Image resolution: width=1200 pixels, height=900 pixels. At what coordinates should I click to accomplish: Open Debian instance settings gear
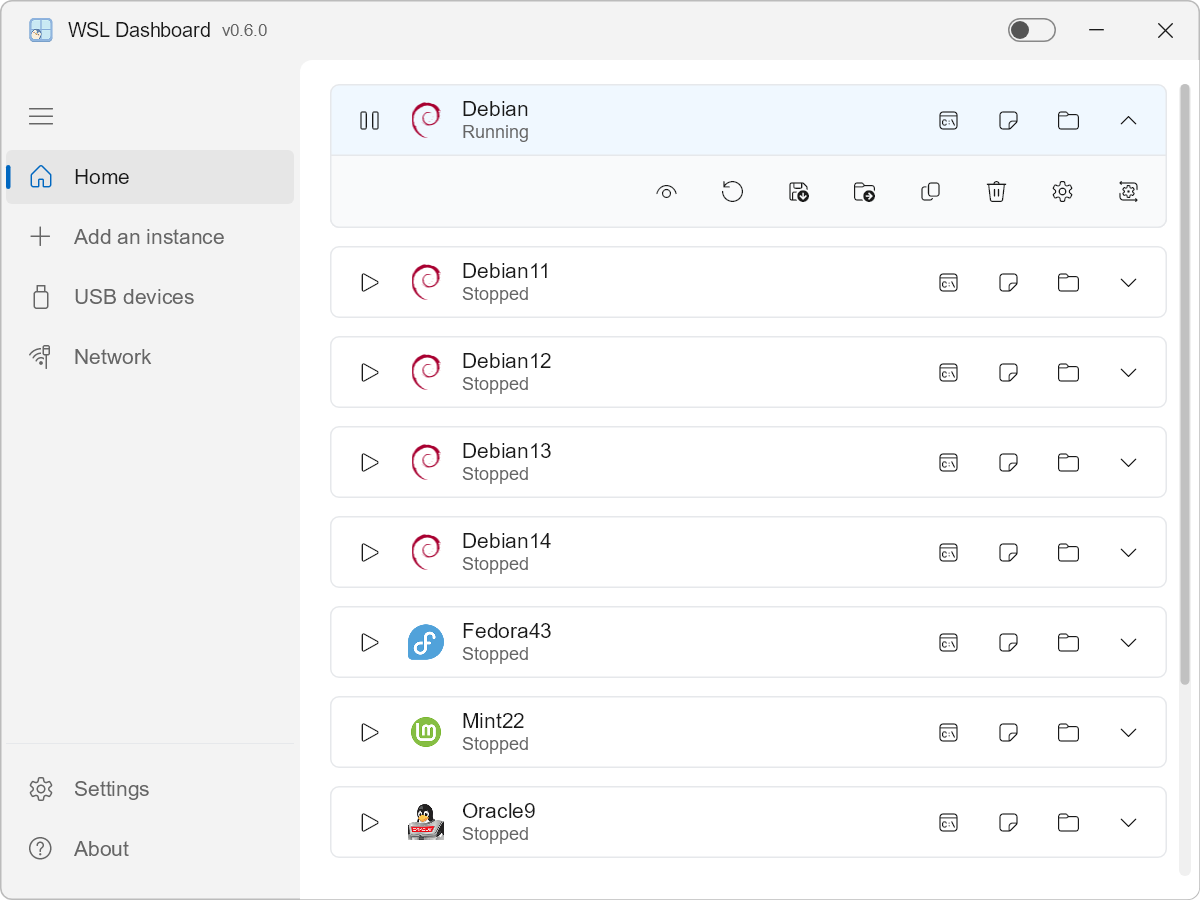click(1062, 191)
